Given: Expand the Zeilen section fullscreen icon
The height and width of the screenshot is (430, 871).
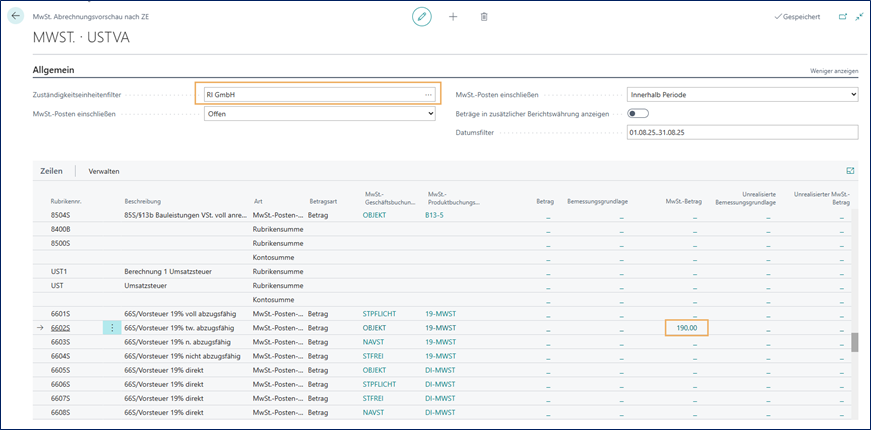Looking at the screenshot, I should click(x=850, y=171).
